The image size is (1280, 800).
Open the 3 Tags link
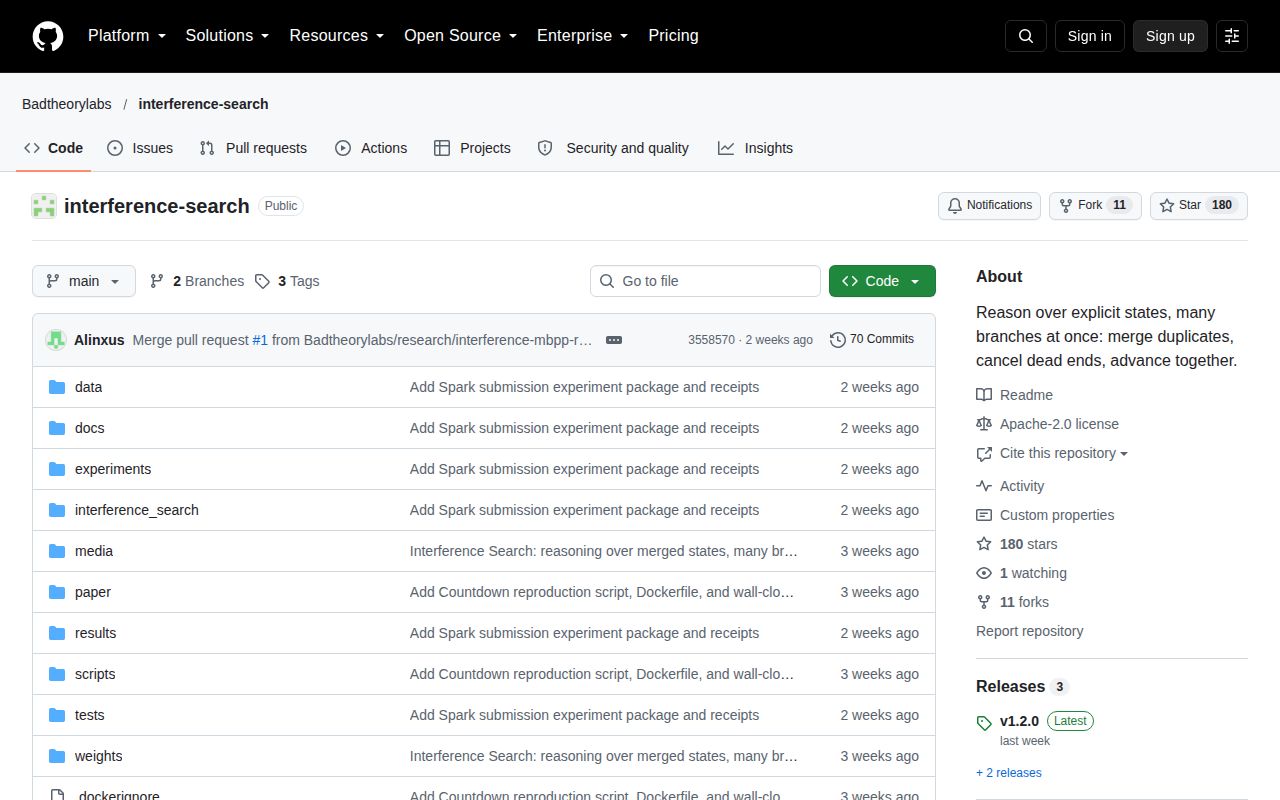click(x=287, y=281)
